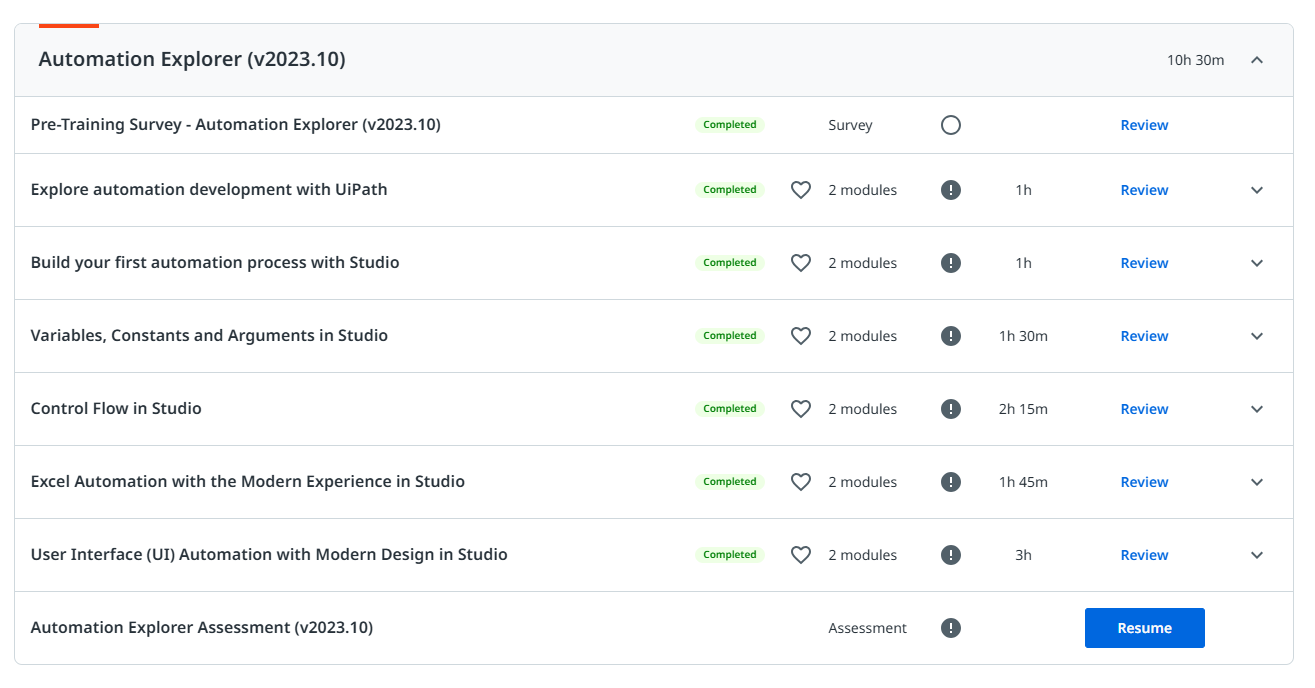Click '2 modules' in Excel Automation row

tap(862, 482)
